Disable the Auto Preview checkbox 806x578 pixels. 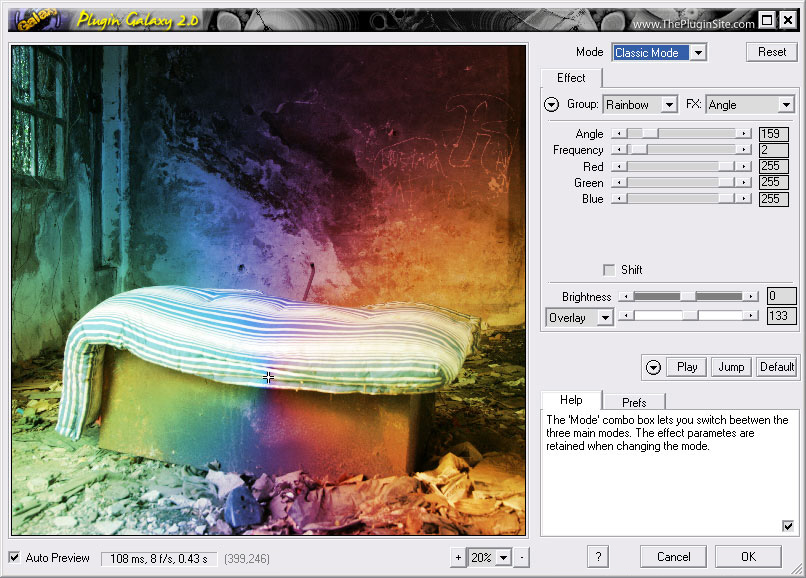tap(14, 557)
